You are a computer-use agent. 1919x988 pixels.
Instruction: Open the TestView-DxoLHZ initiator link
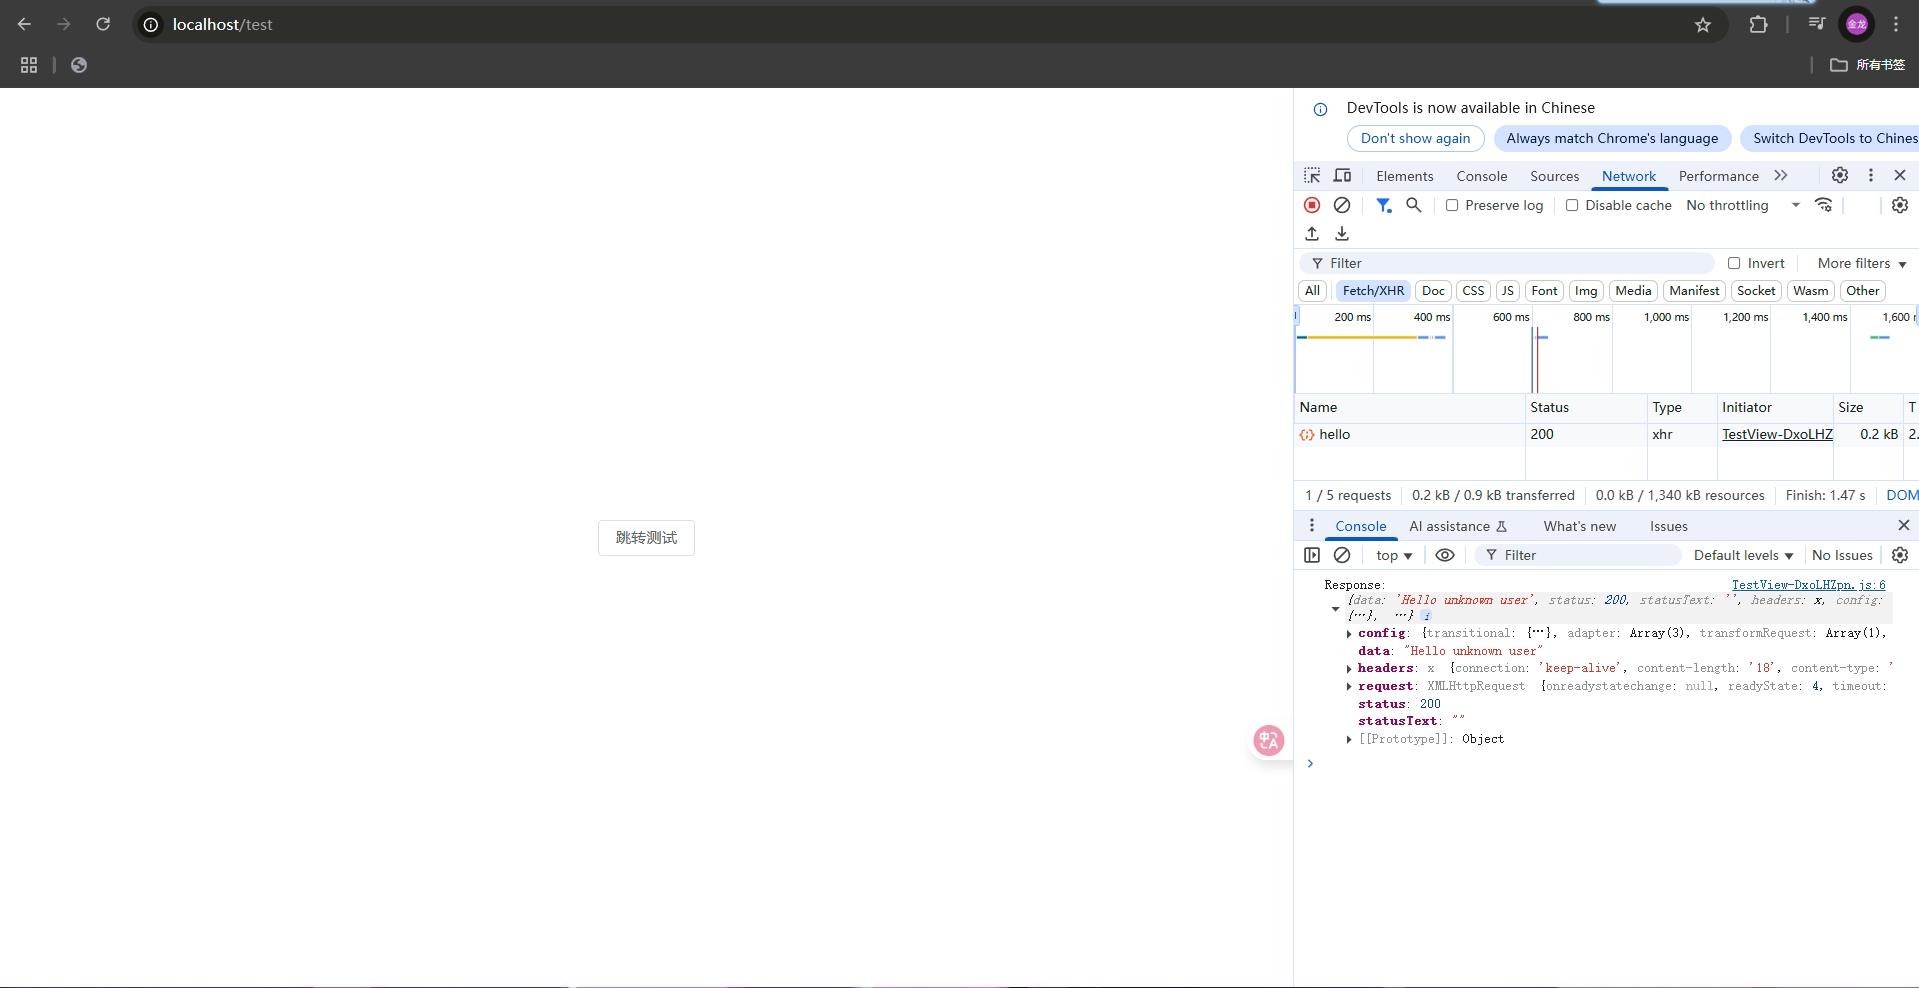pyautogui.click(x=1776, y=434)
